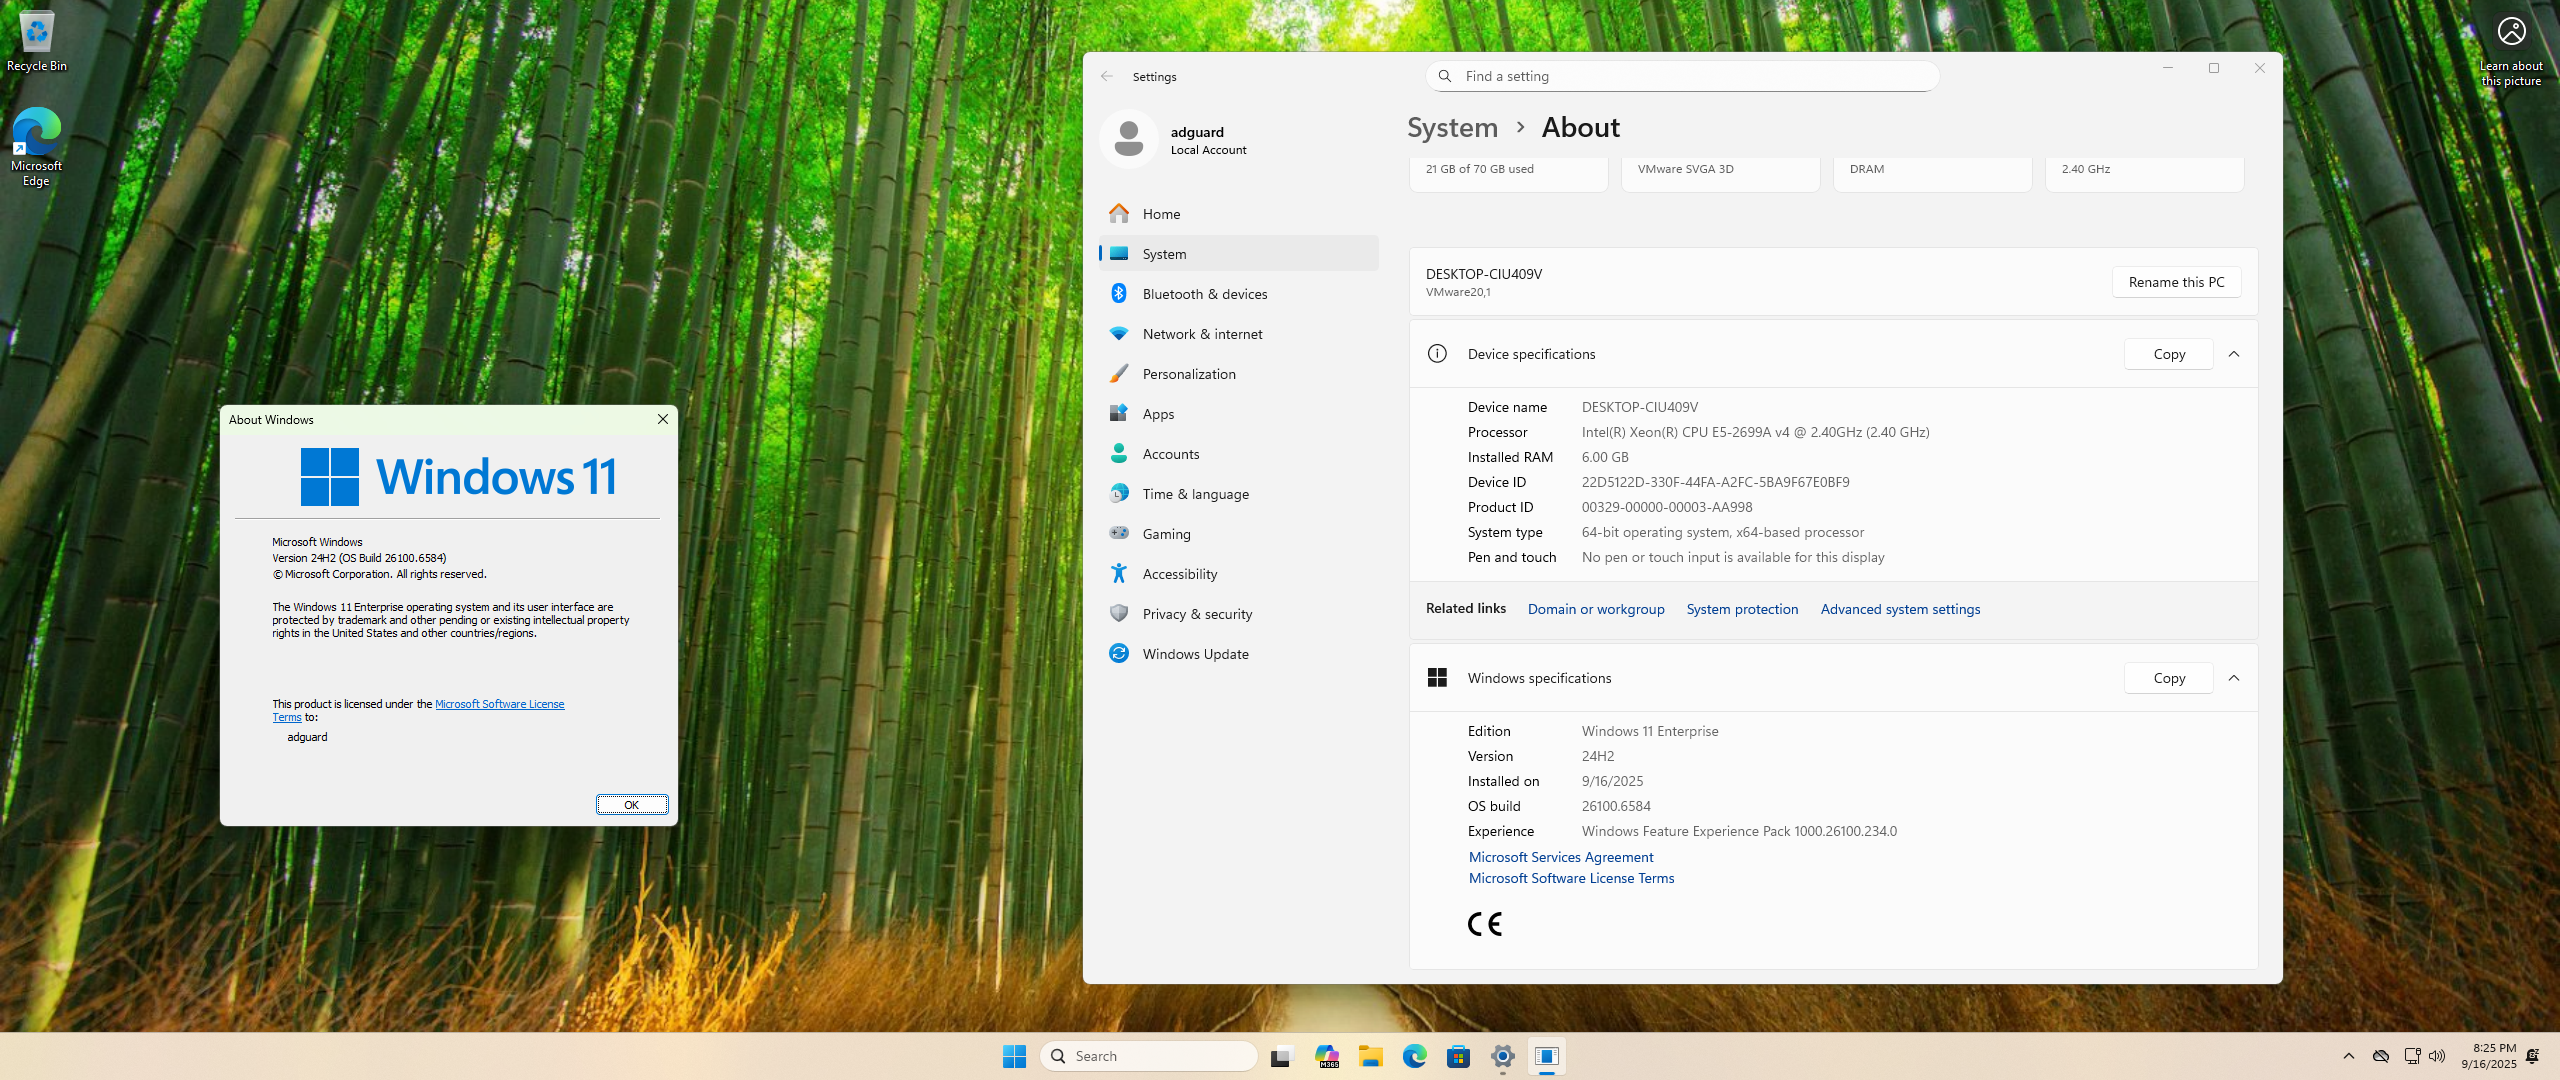Open Microsoft Store from the taskbar

click(x=1459, y=1056)
